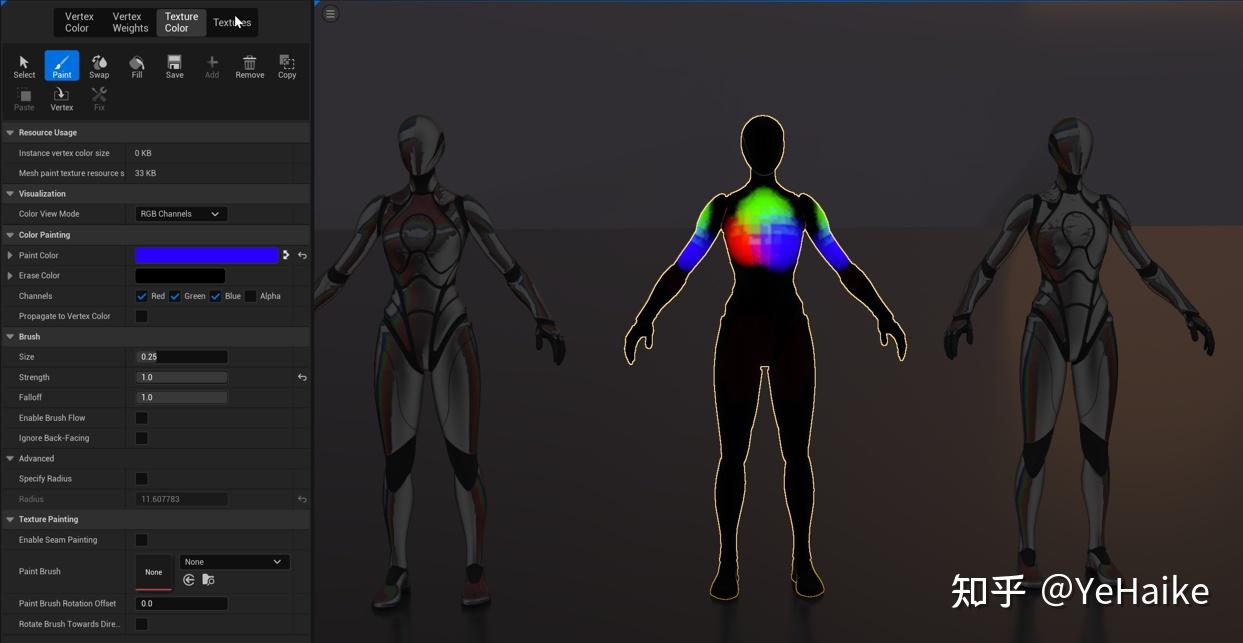Click 'Mesh paint texture resource' label

tap(72, 173)
